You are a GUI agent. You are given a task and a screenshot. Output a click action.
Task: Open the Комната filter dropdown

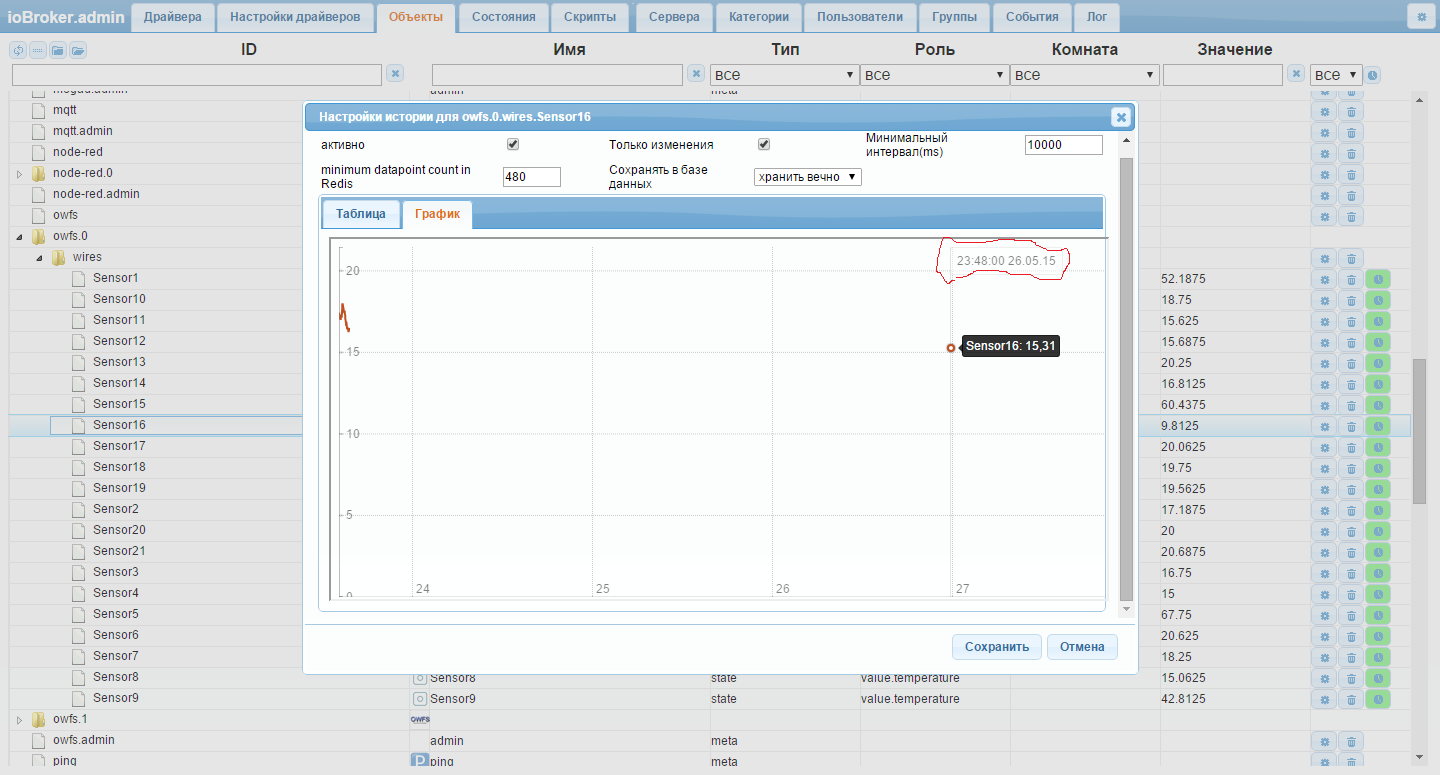1084,75
